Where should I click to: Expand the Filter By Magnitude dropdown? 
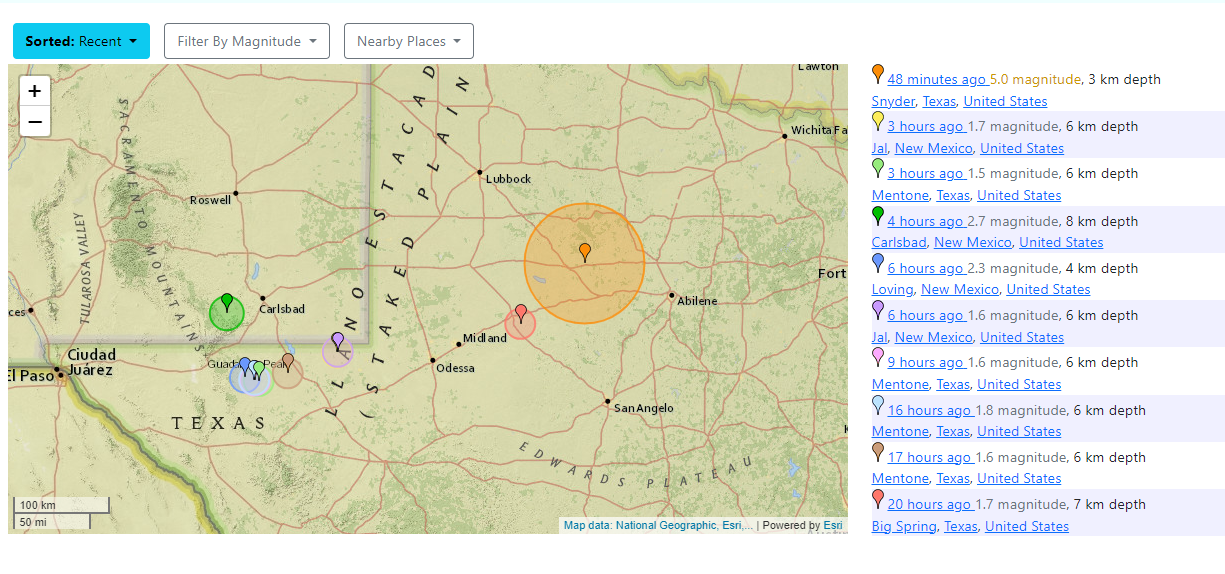pyautogui.click(x=246, y=41)
